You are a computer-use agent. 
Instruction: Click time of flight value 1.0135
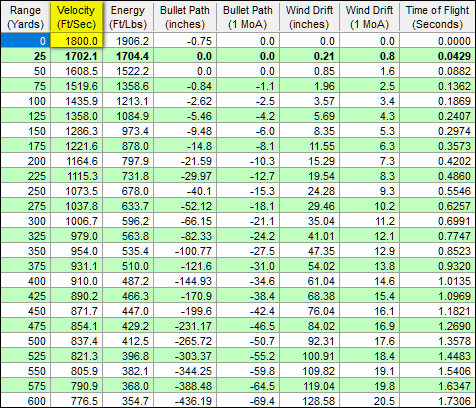pos(438,281)
